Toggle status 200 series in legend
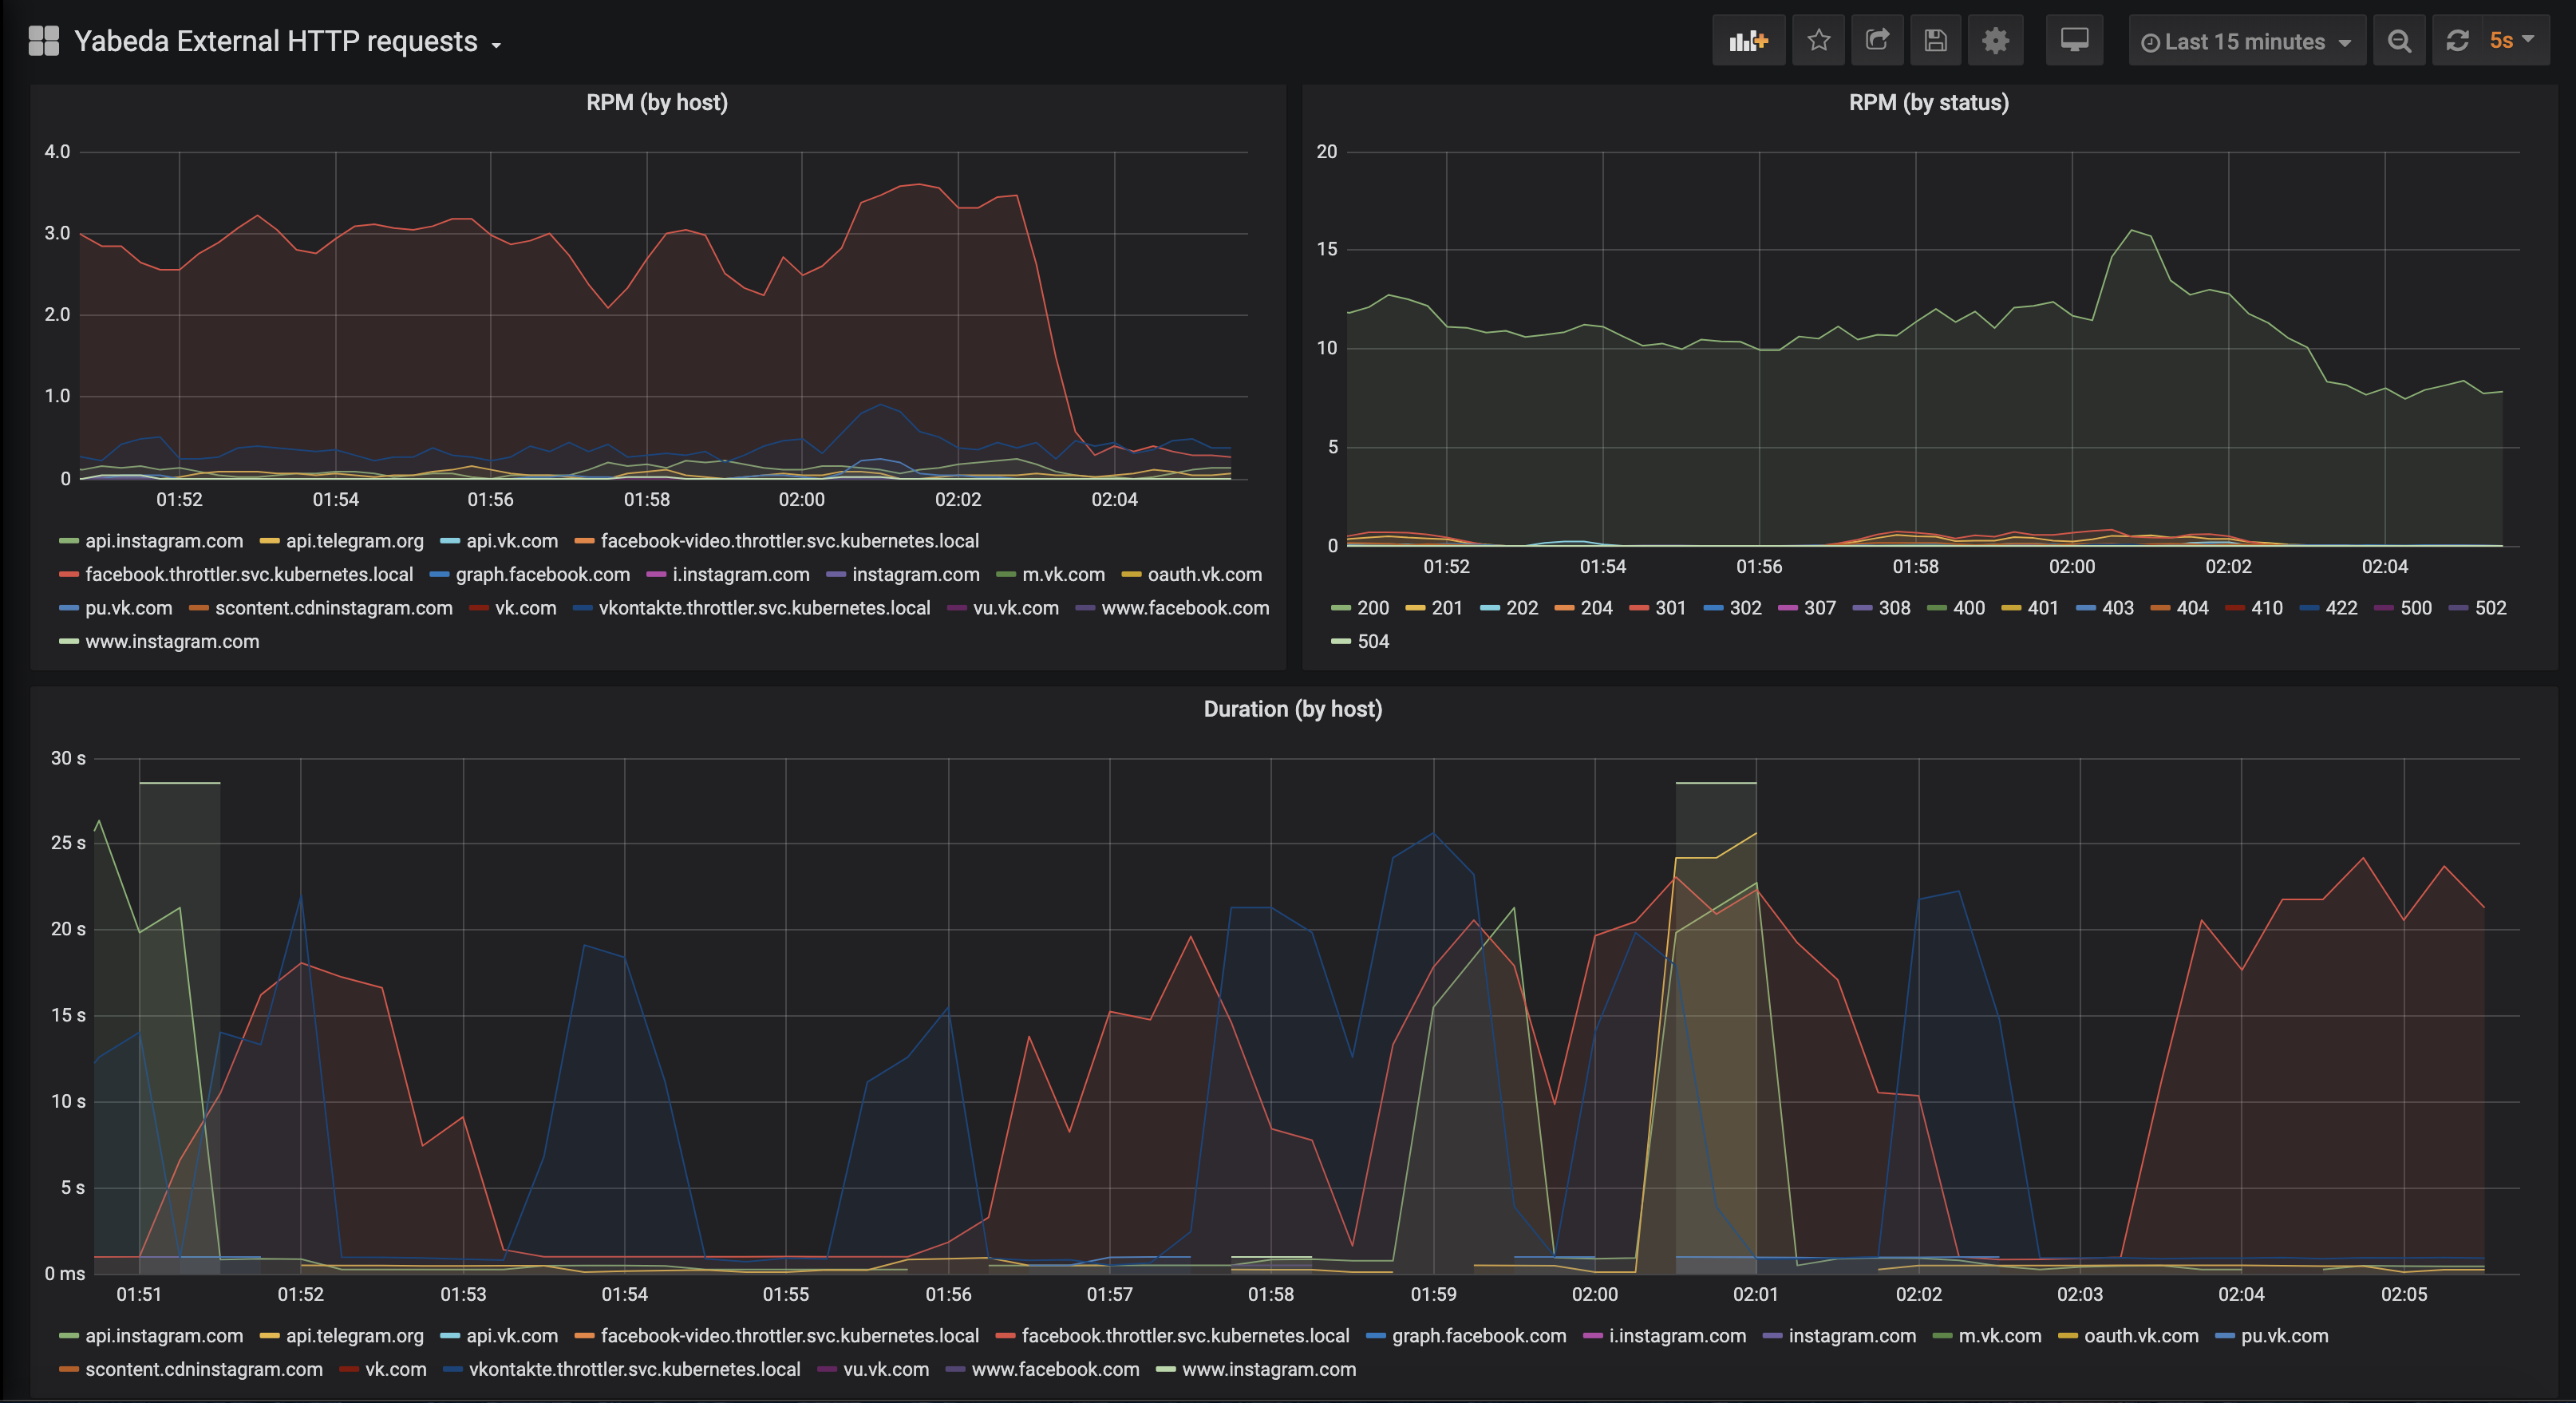This screenshot has width=2576, height=1403. [1372, 608]
